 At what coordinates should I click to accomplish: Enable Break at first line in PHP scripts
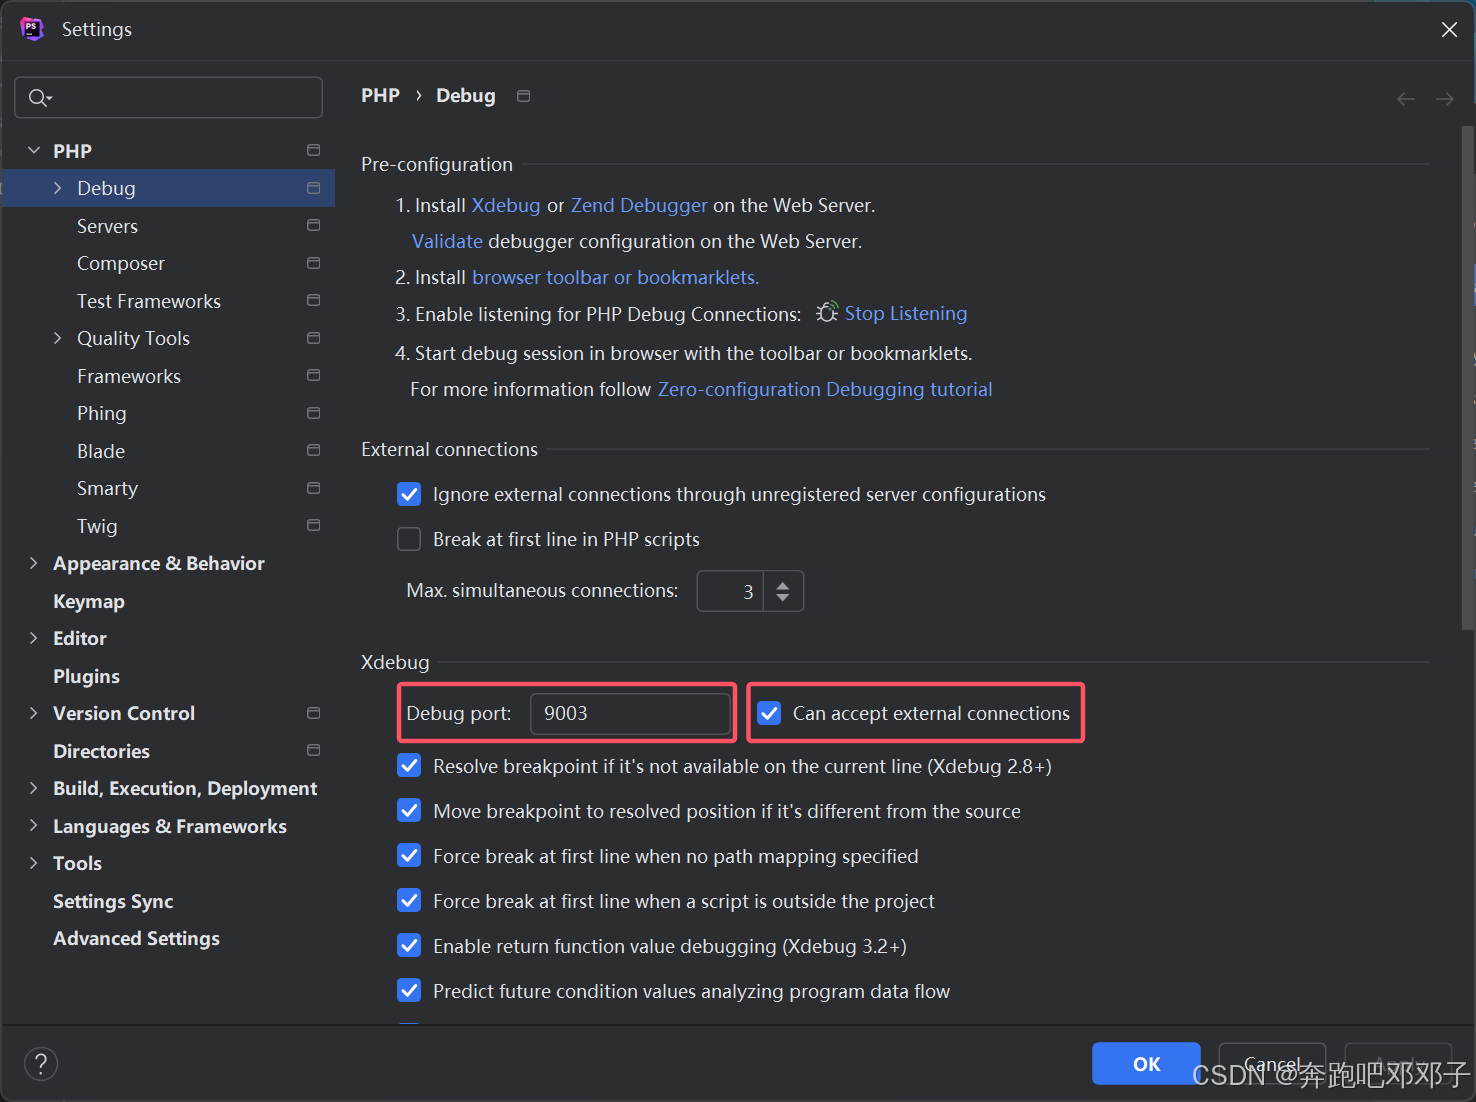pos(409,539)
